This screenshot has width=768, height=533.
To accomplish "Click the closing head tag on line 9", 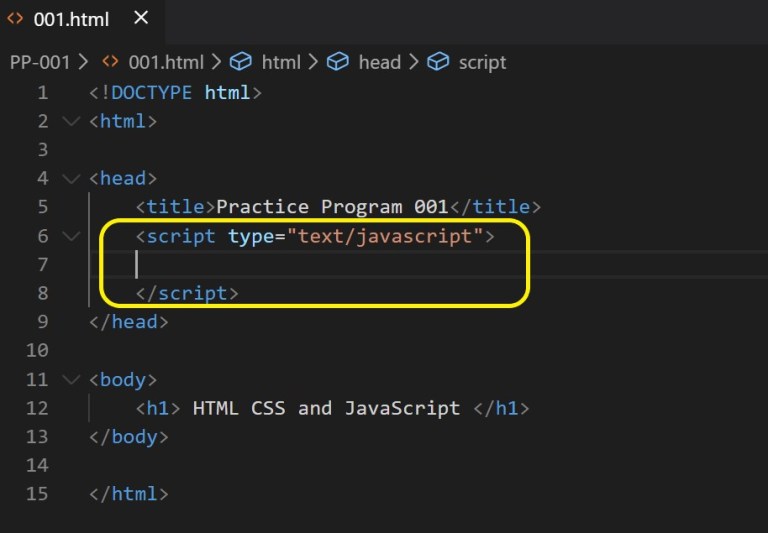I will 129,322.
